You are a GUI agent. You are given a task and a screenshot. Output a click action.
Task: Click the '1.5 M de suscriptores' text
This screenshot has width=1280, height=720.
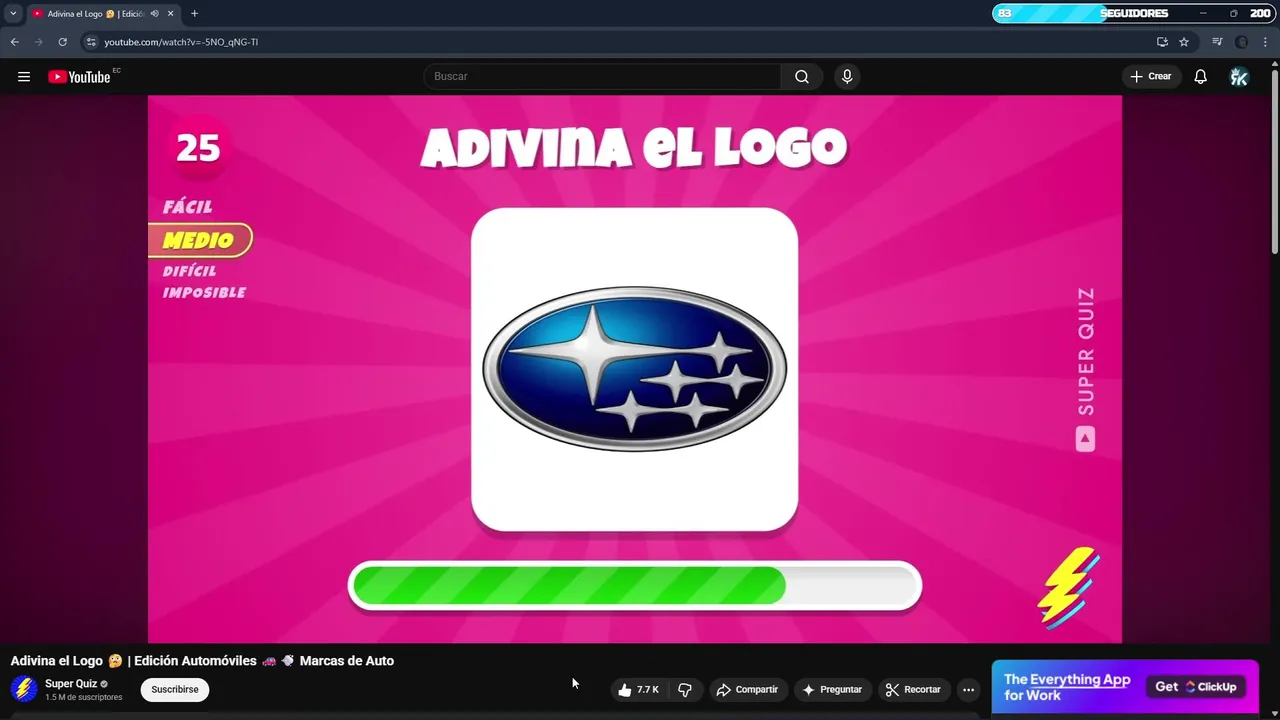(84, 698)
